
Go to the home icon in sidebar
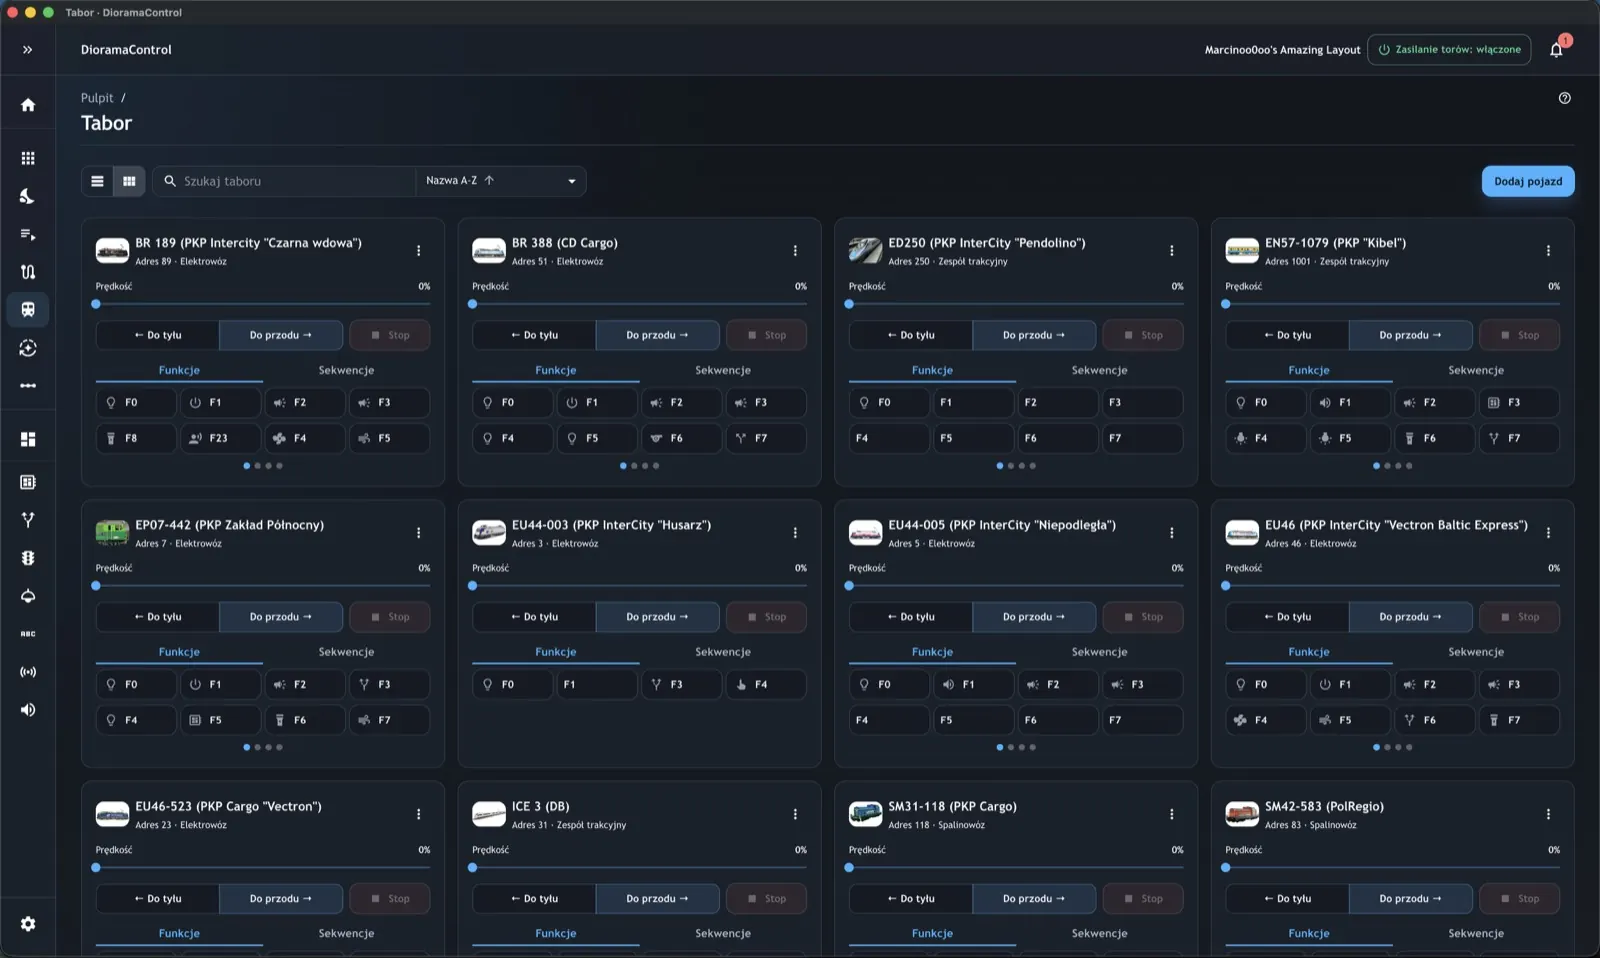[x=28, y=105]
